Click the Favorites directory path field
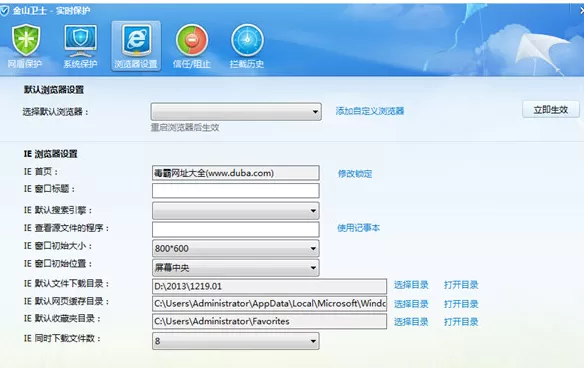Screen dimensions: 584x368 point(269,321)
